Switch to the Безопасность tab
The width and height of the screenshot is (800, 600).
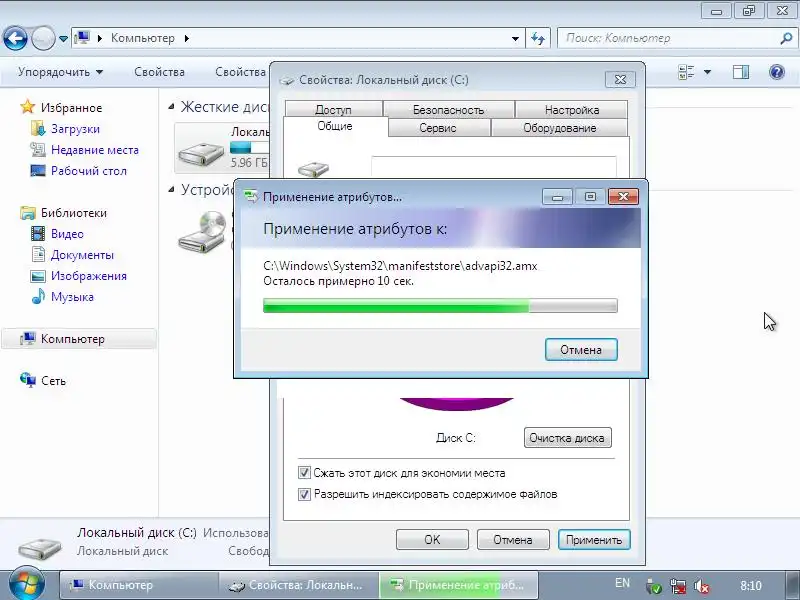448,110
